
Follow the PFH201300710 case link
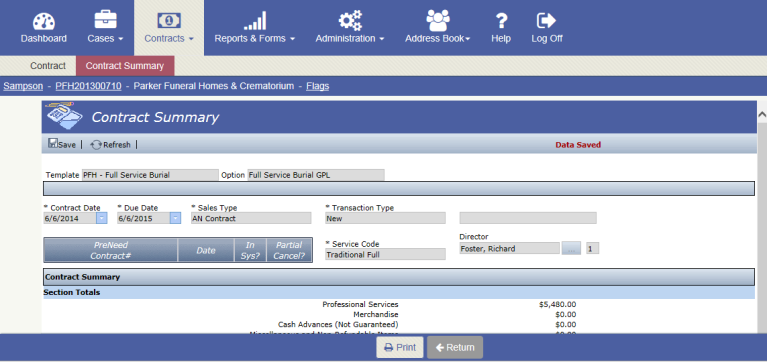click(x=89, y=86)
